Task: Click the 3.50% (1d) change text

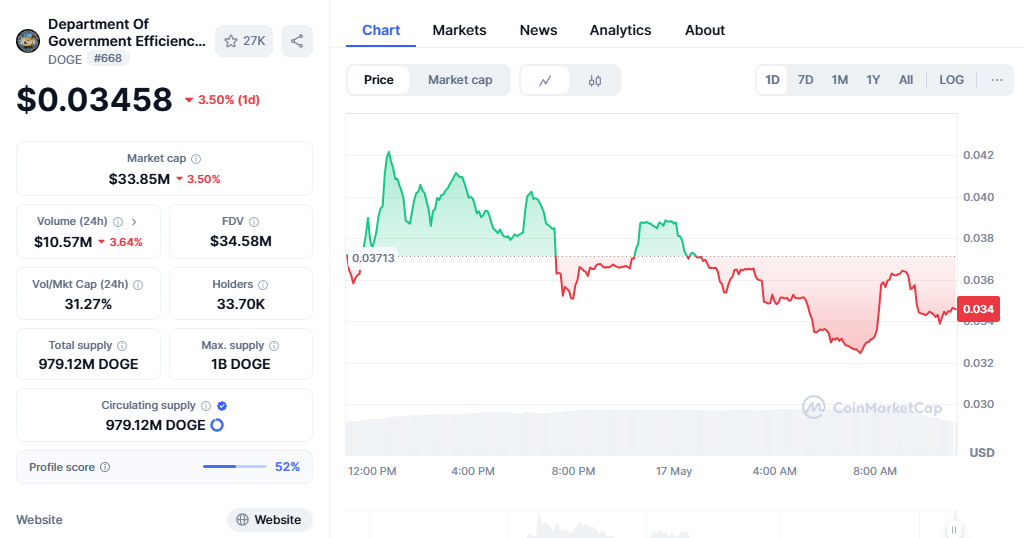Action: pos(229,100)
